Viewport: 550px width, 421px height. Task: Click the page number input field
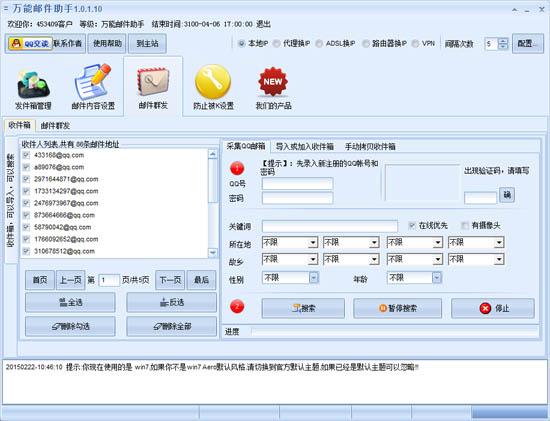(x=109, y=280)
